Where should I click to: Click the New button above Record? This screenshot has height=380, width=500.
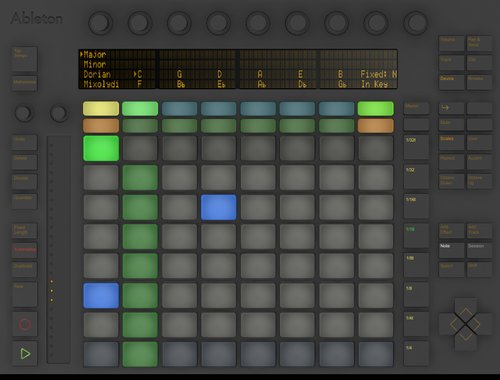(x=25, y=295)
